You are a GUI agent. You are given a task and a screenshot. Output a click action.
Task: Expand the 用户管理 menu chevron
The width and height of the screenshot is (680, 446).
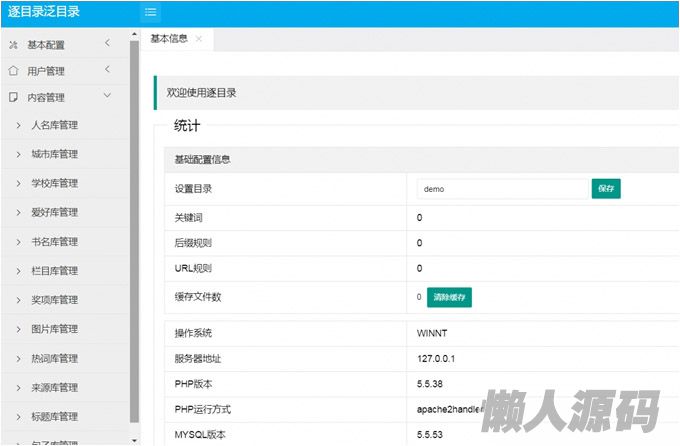[x=107, y=70]
